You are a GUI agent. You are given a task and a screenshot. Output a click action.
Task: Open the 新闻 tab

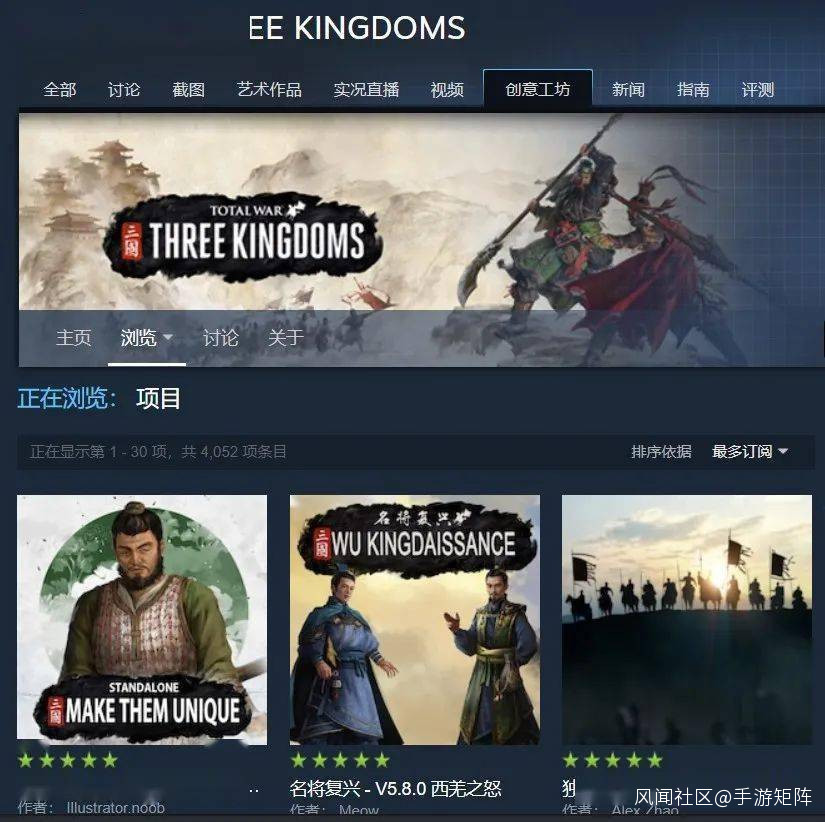[x=628, y=89]
